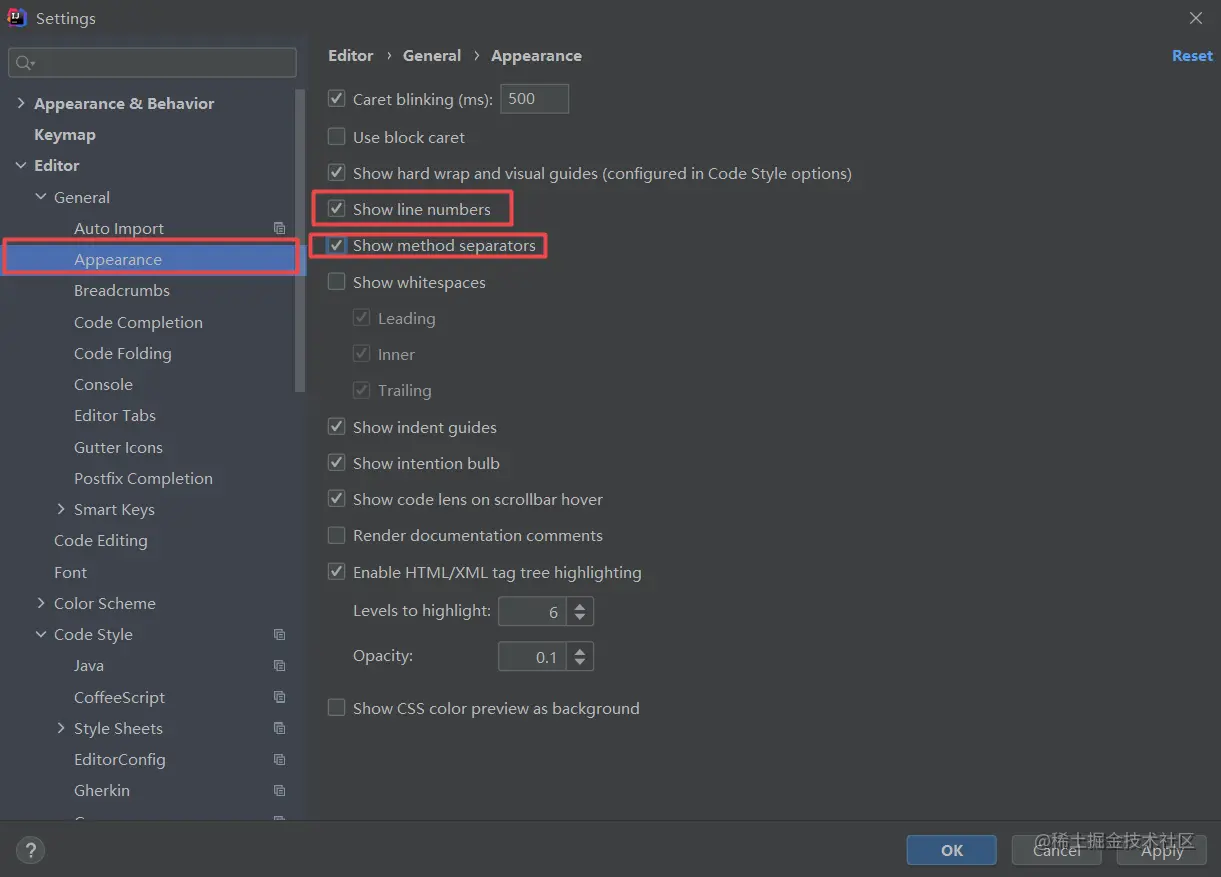Click the OK button
The image size is (1221, 877).
952,850
